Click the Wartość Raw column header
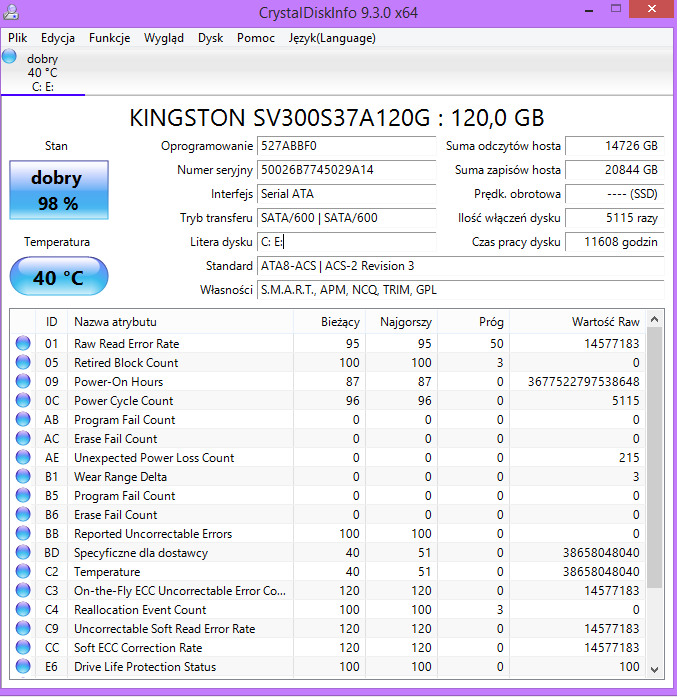677x697 pixels. click(577, 321)
